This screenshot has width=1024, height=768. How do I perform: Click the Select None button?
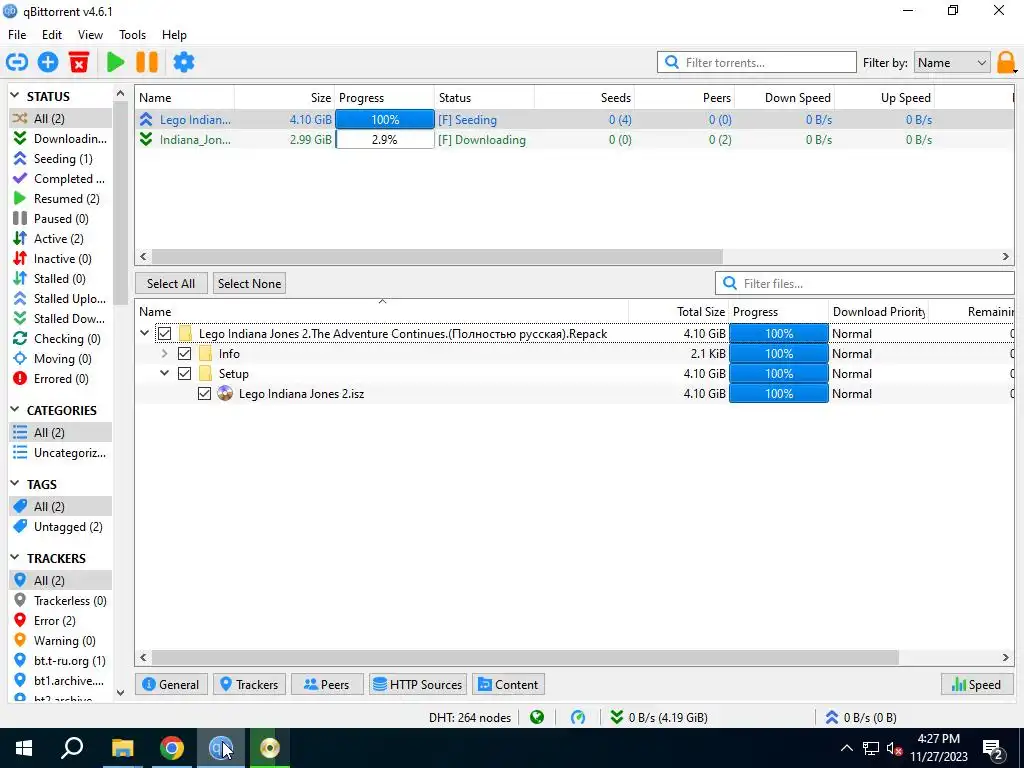[x=249, y=283]
